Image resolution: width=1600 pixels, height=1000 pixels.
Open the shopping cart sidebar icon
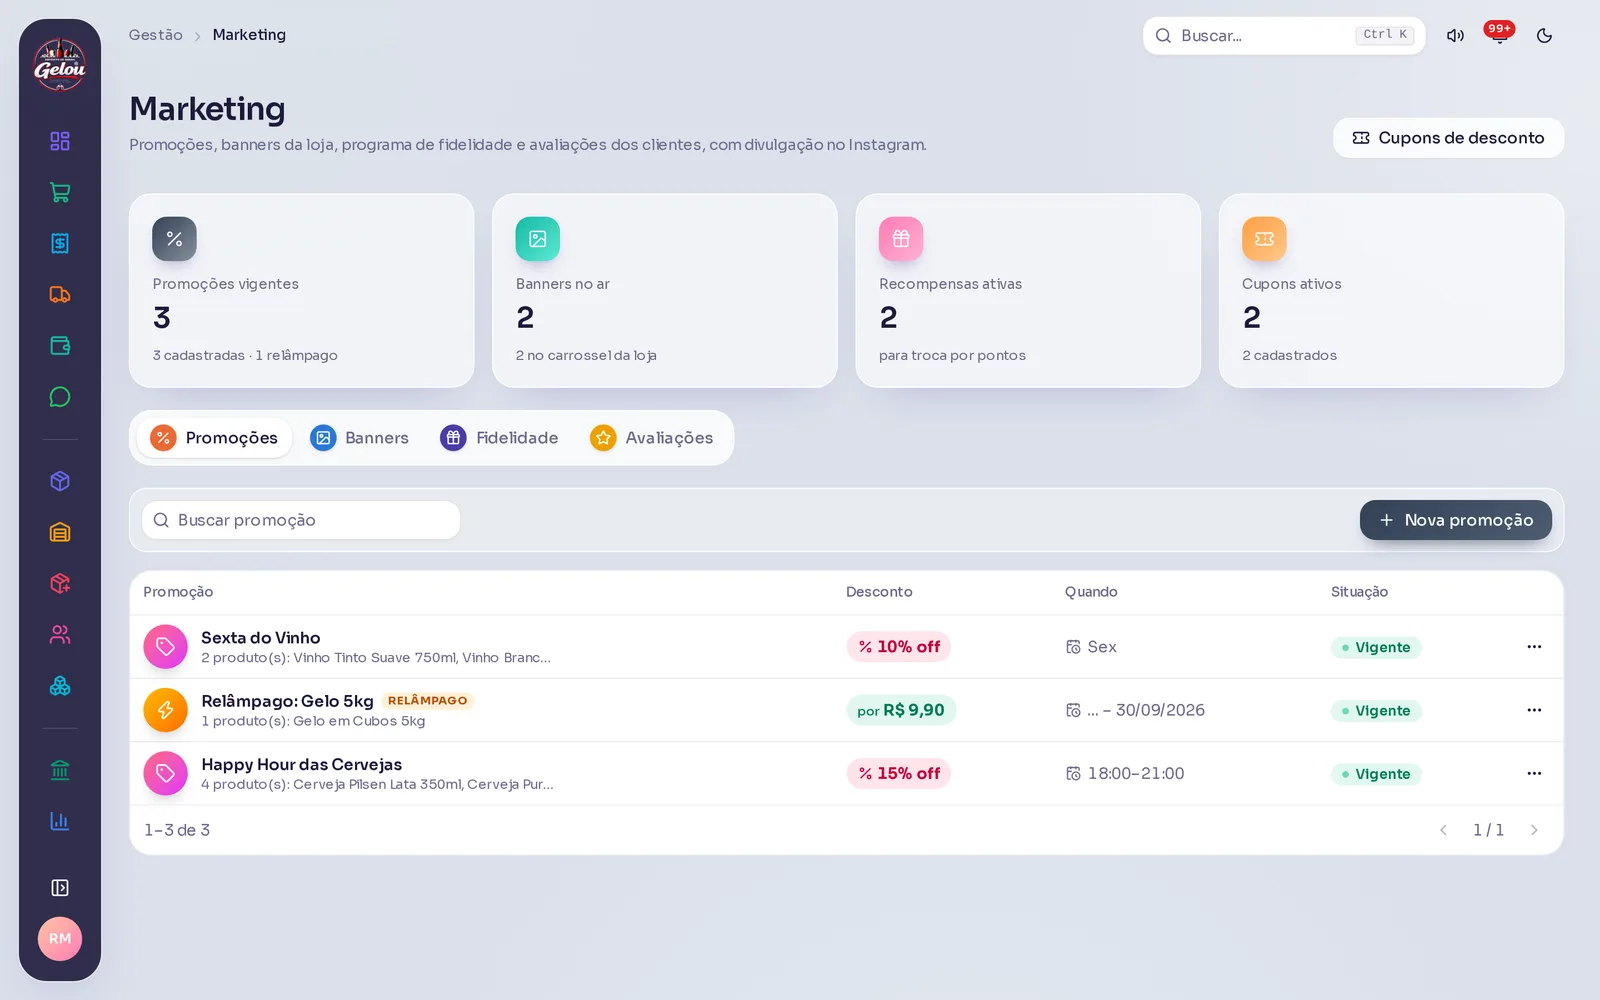[60, 192]
